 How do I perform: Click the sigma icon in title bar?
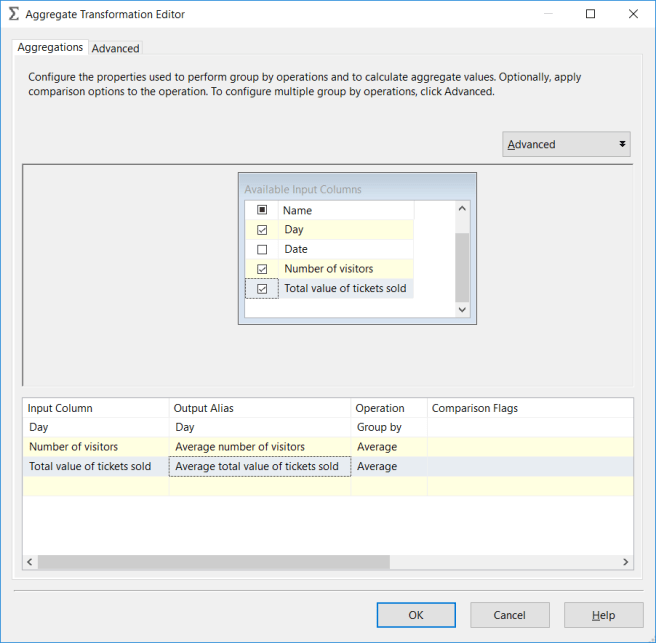(14, 14)
